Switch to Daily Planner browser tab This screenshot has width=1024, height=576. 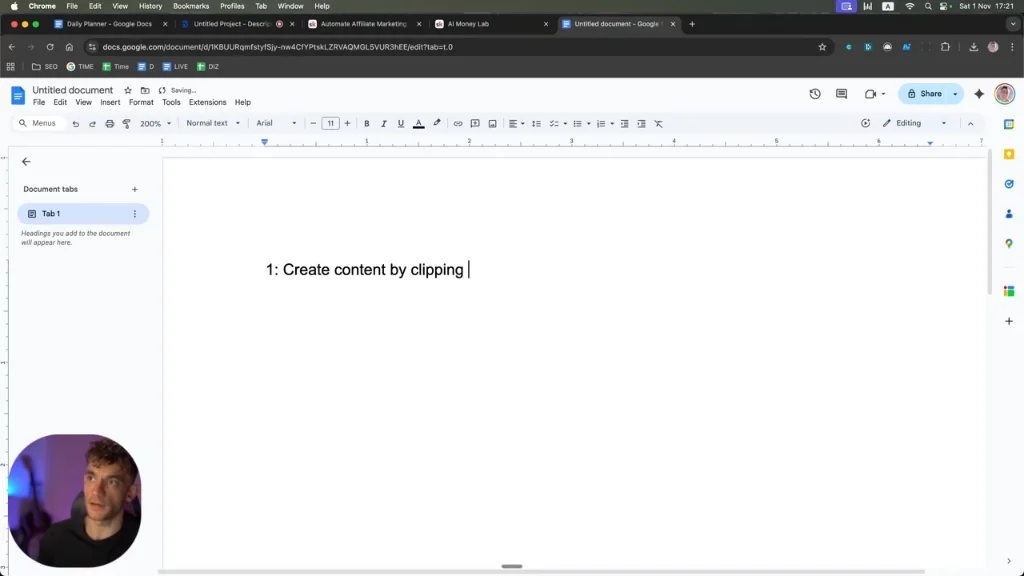[x=110, y=24]
